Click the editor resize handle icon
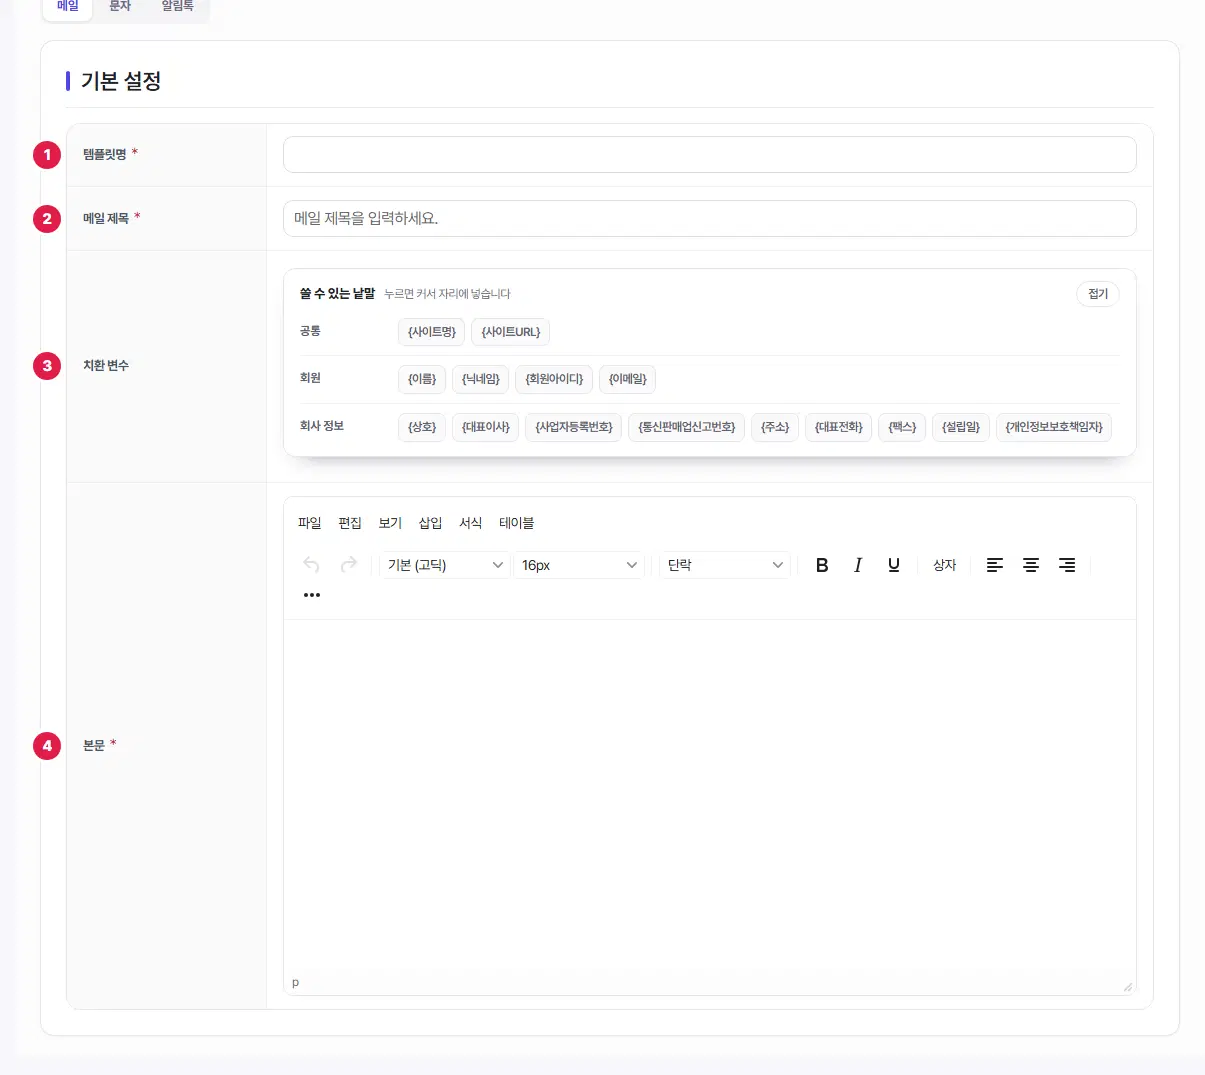The image size is (1205, 1075). (x=1127, y=986)
